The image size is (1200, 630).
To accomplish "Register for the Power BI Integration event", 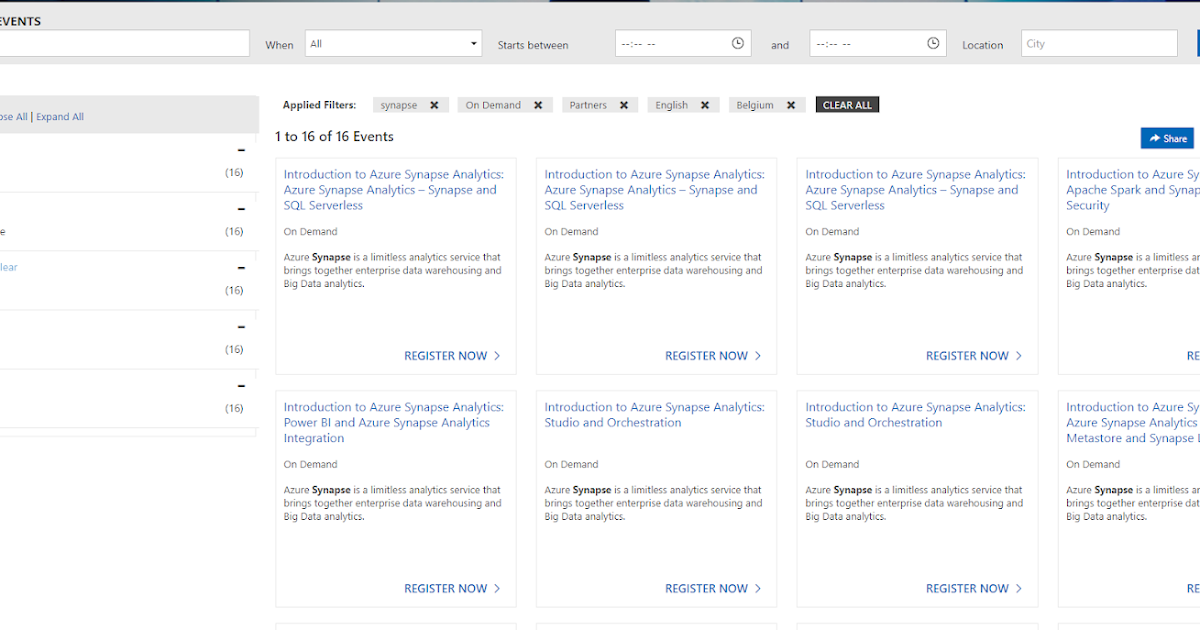I will 447,588.
